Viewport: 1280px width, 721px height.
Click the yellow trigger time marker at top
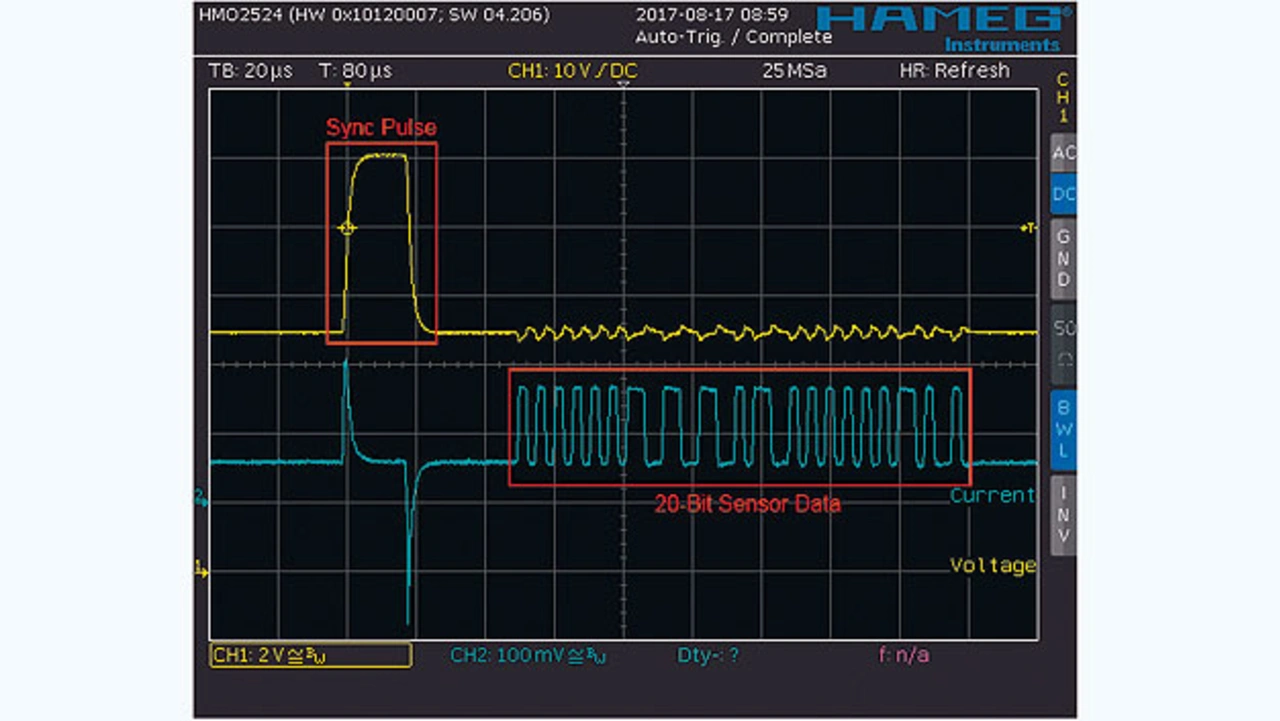click(x=347, y=86)
